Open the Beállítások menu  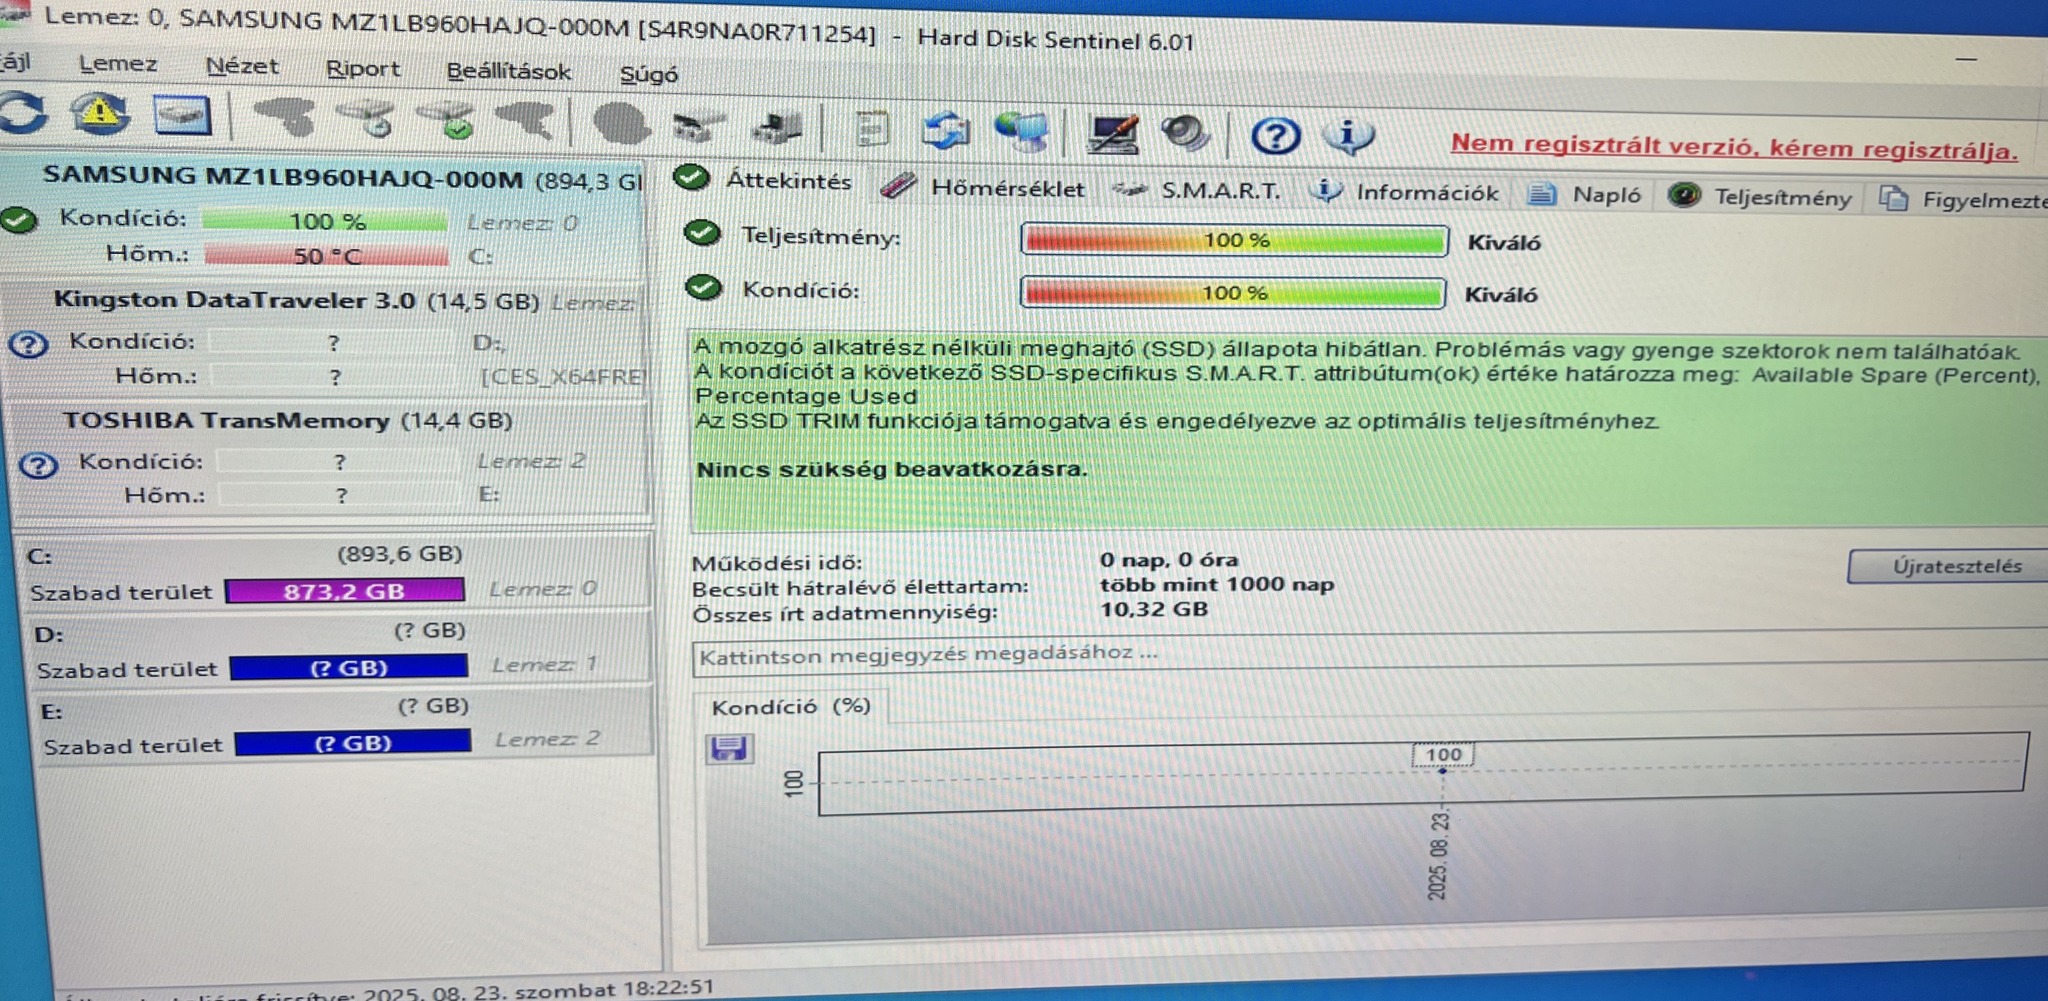(x=509, y=72)
